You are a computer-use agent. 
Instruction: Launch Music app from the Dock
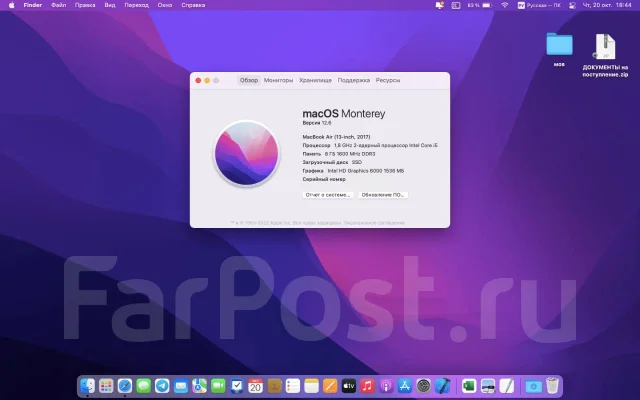pos(367,386)
